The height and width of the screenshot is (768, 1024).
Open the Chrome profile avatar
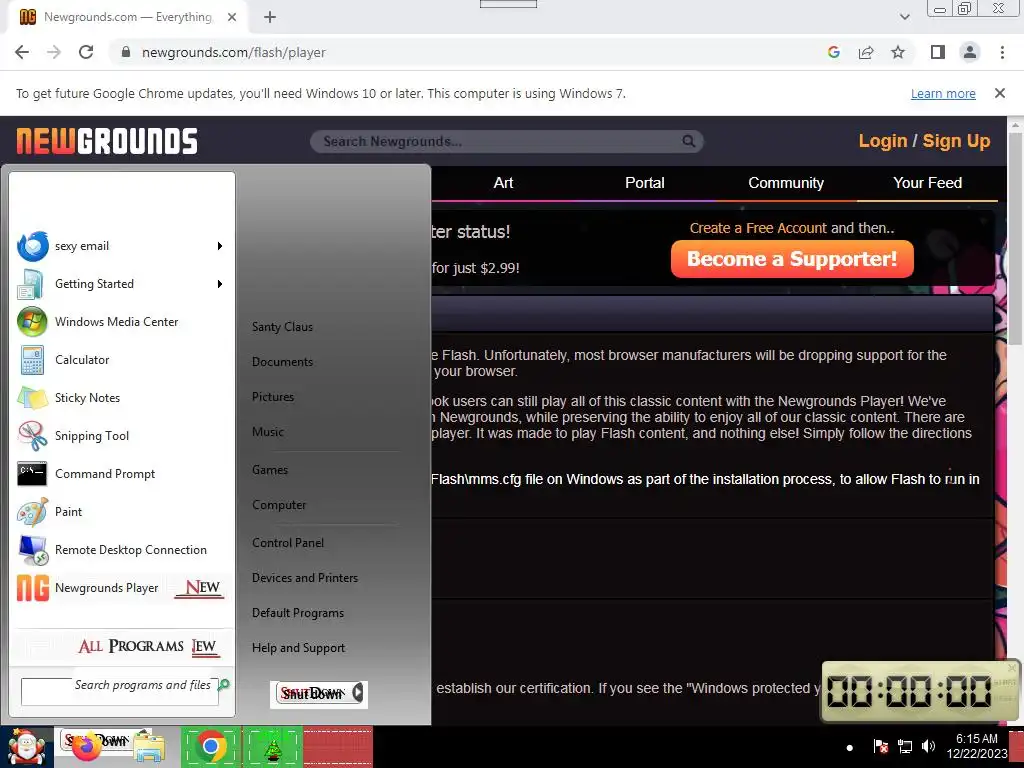pyautogui.click(x=970, y=52)
